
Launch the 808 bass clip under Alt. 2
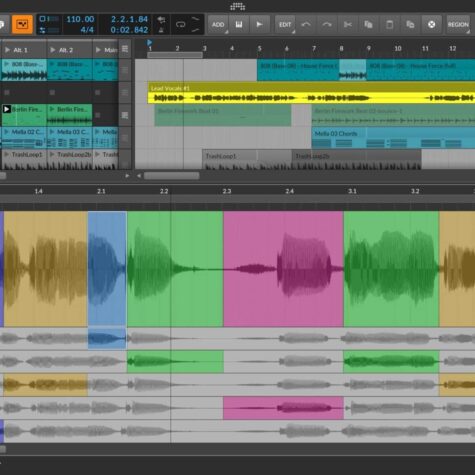click(x=52, y=64)
